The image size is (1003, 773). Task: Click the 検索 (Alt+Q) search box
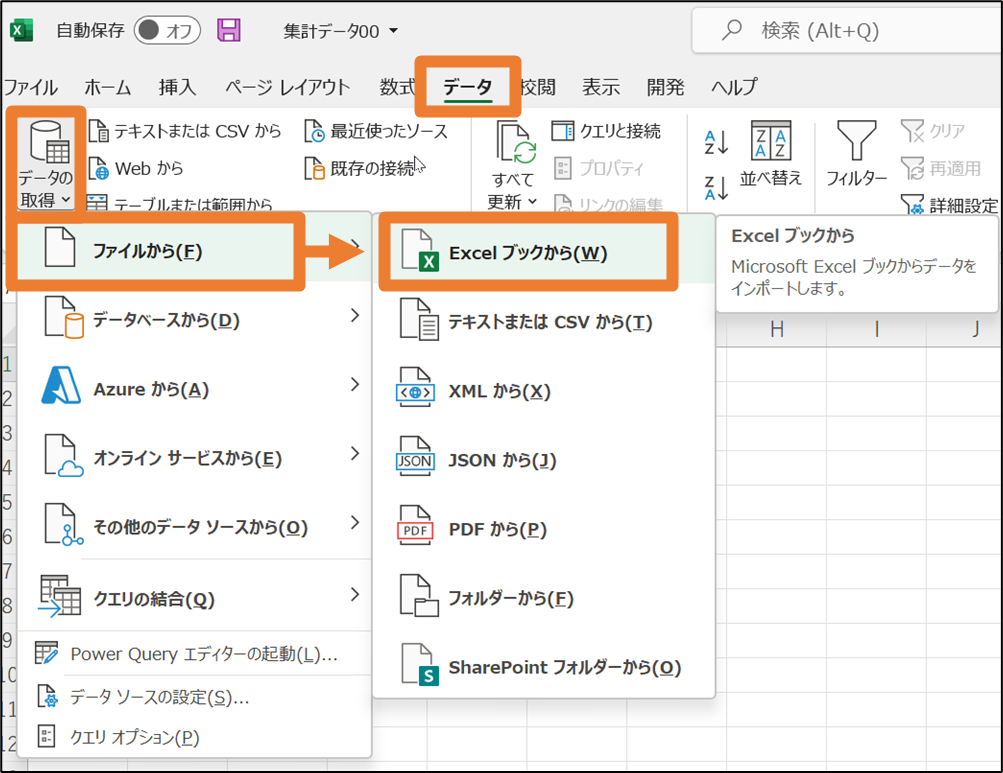(x=846, y=30)
